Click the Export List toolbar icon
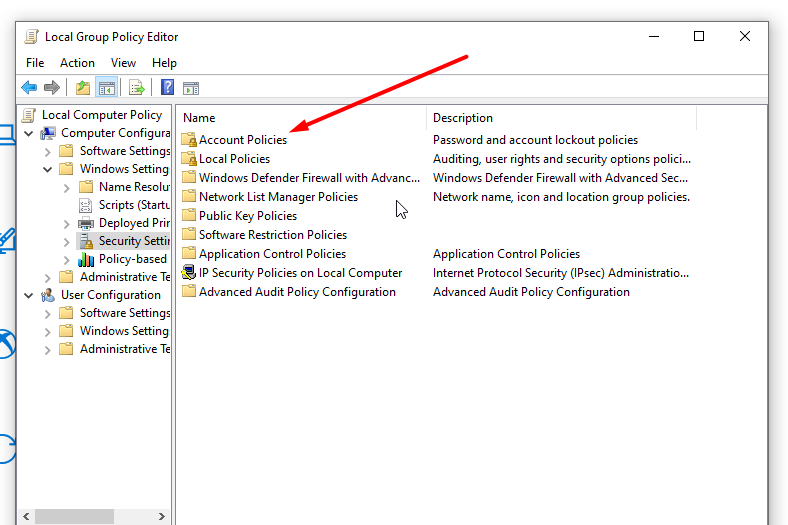Viewport: 788px width, 525px height. point(137,88)
